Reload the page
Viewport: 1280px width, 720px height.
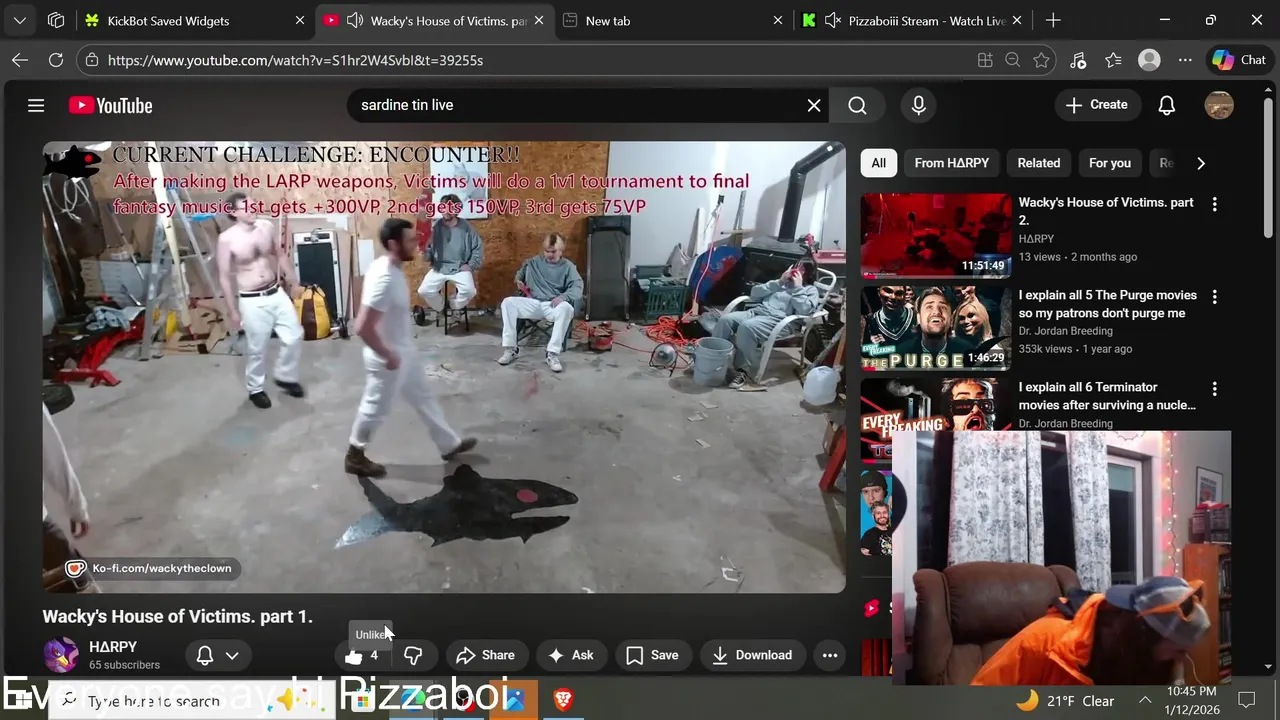click(56, 60)
